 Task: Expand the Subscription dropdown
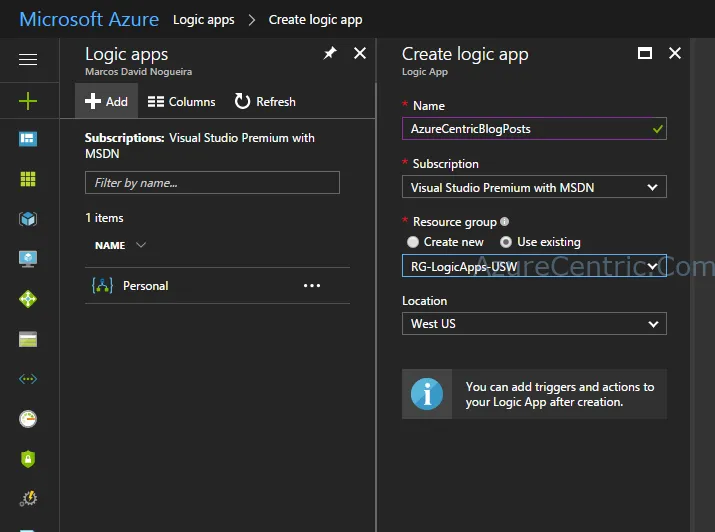(x=534, y=187)
